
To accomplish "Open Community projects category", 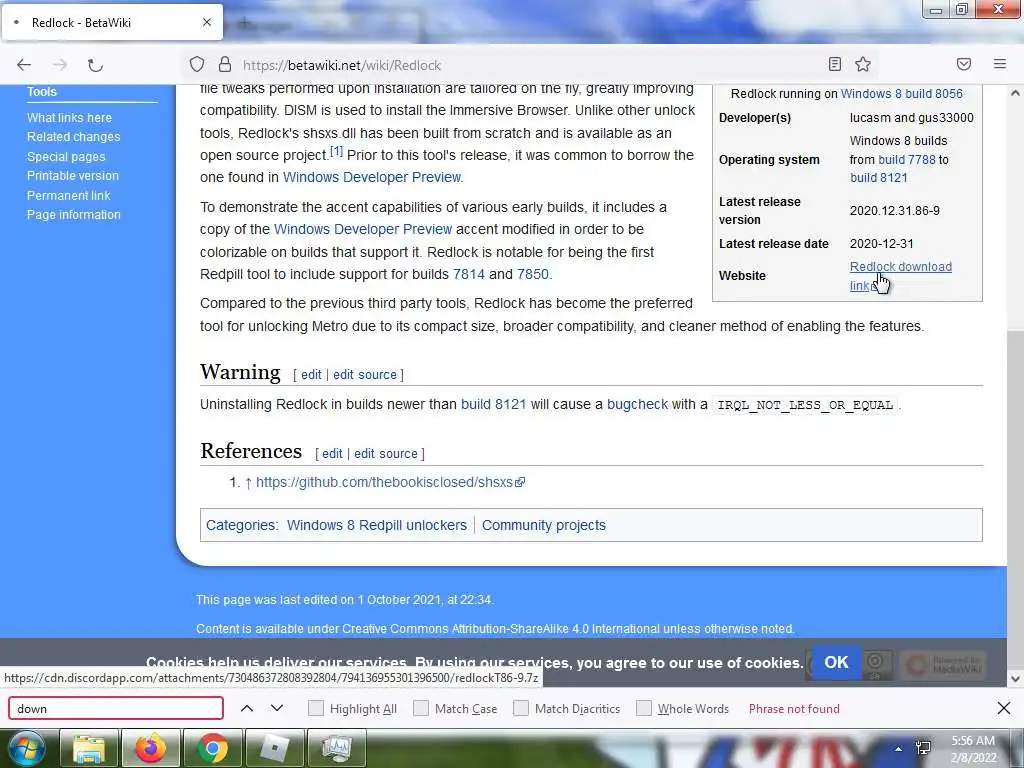I will tap(544, 525).
